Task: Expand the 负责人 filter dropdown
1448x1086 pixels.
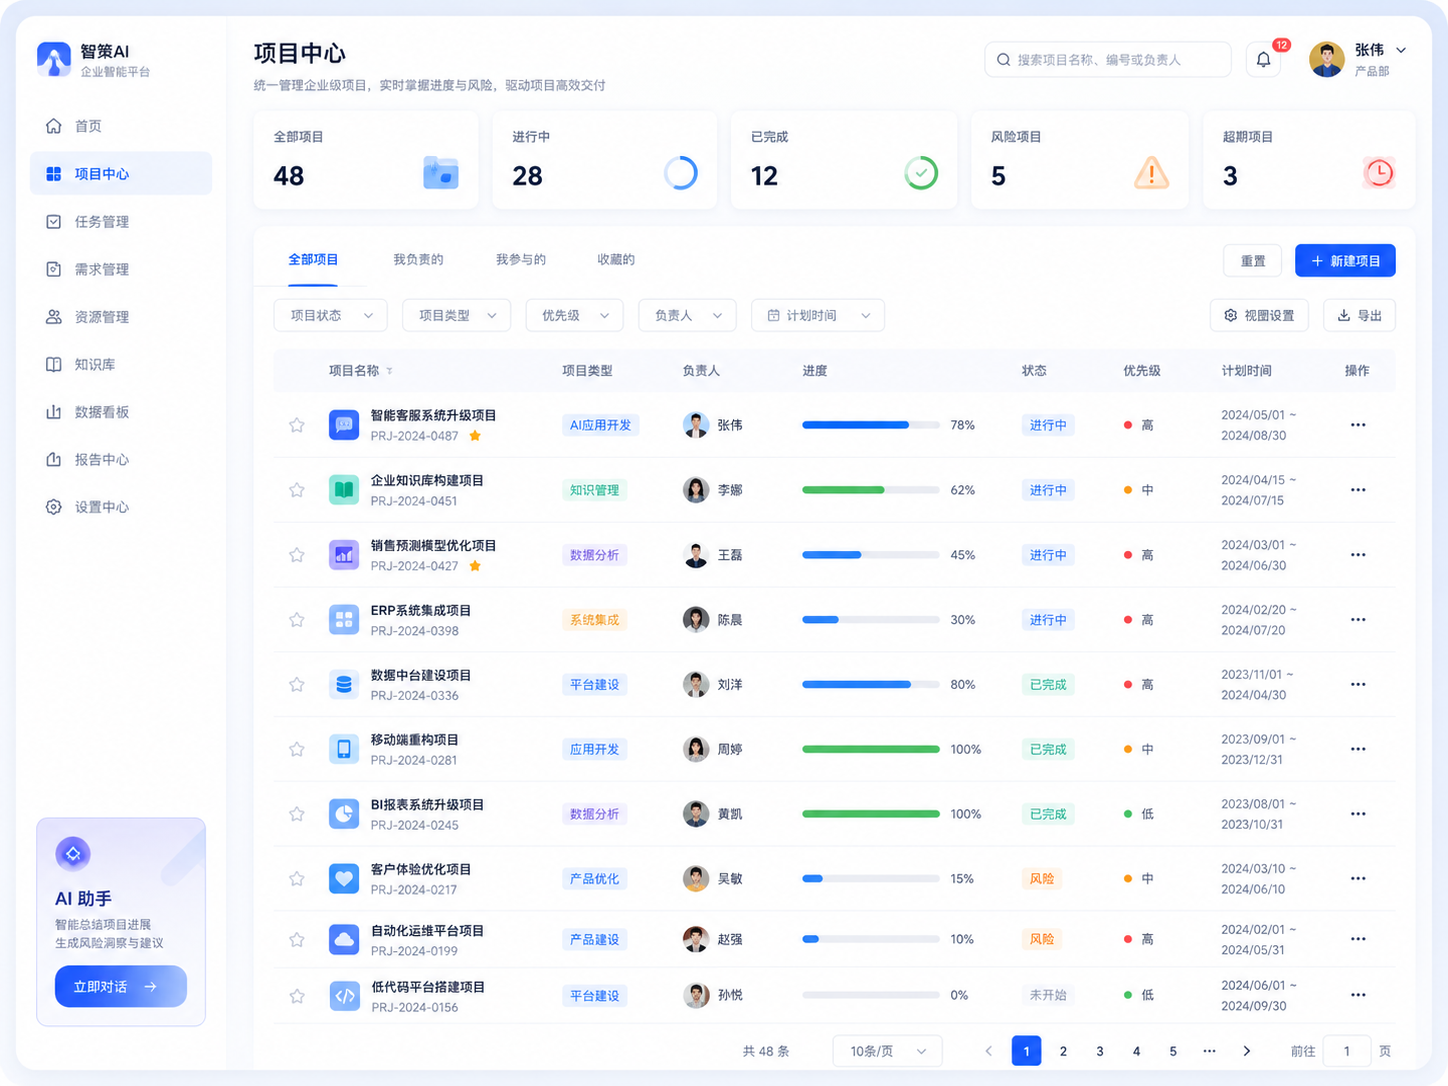Action: pos(687,316)
